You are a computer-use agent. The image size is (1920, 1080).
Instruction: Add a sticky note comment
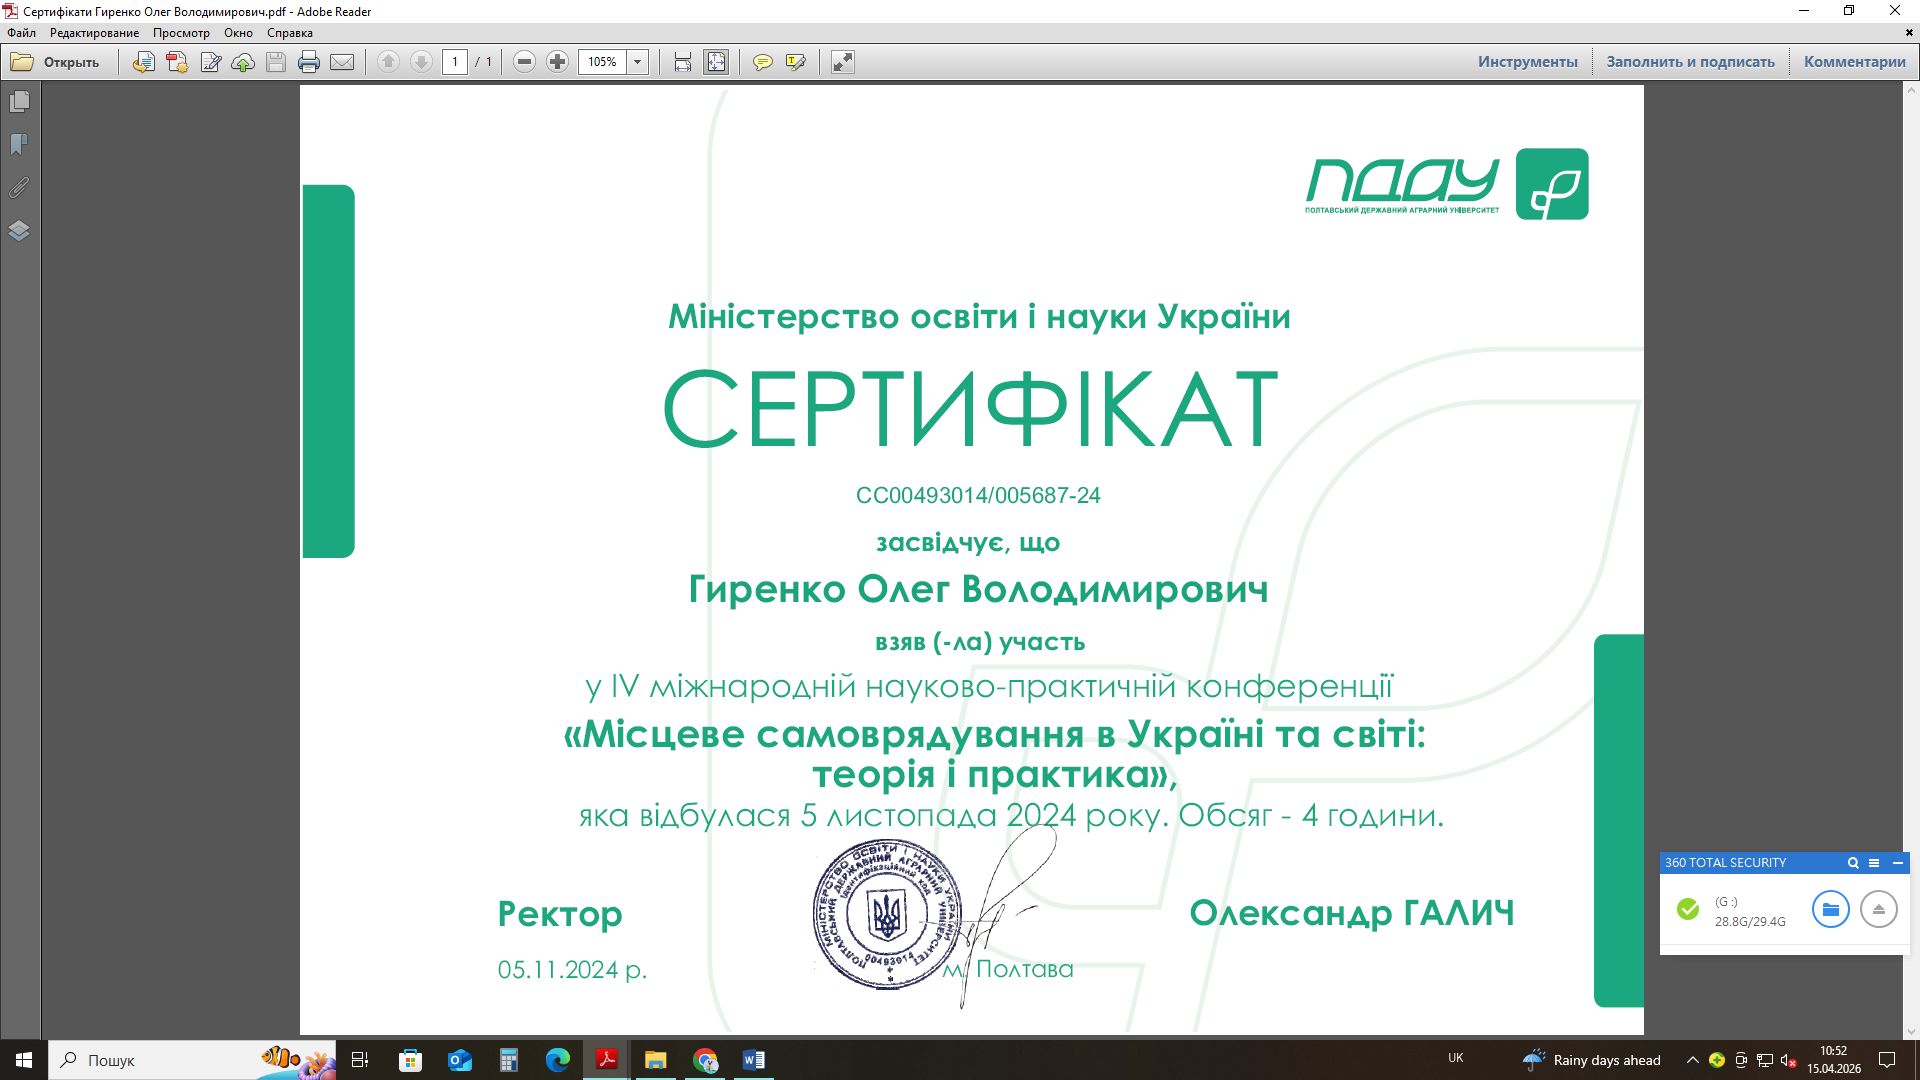tap(762, 62)
